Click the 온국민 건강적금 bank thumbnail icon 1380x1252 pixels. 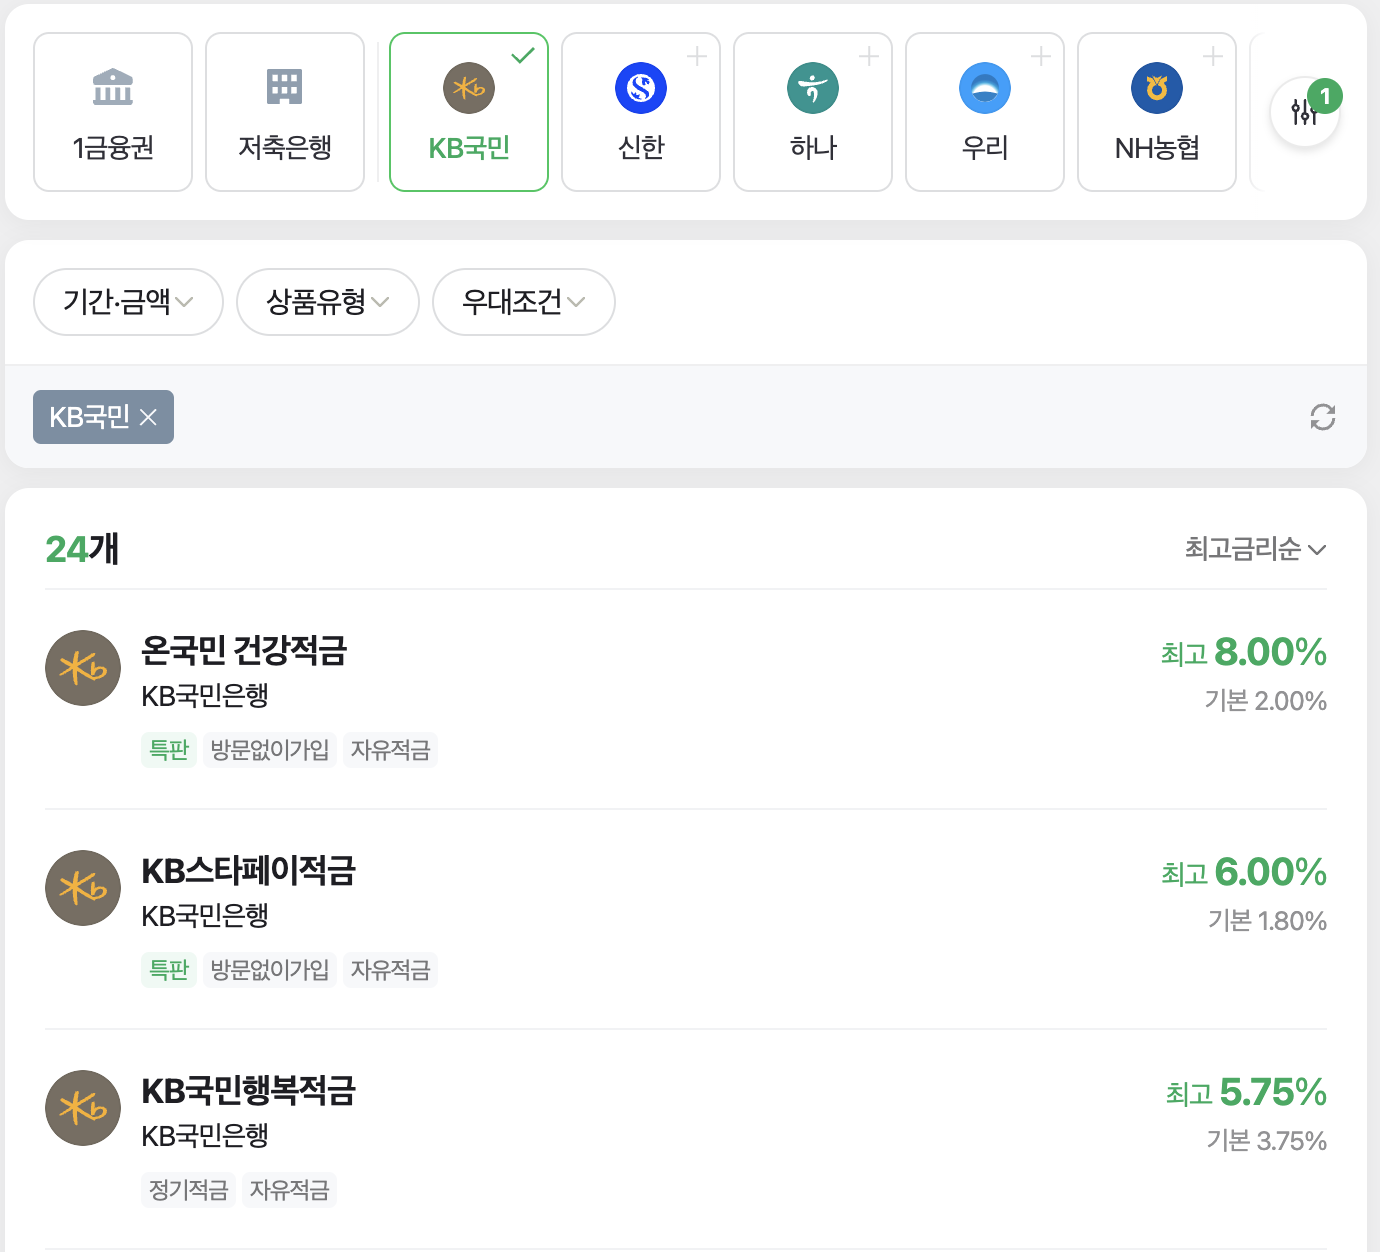click(x=83, y=668)
